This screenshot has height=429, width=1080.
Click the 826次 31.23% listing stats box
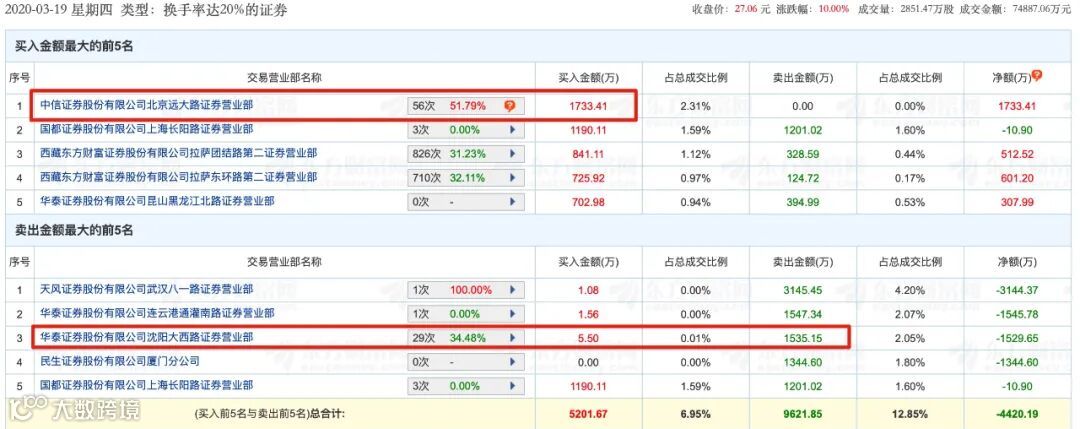click(466, 154)
